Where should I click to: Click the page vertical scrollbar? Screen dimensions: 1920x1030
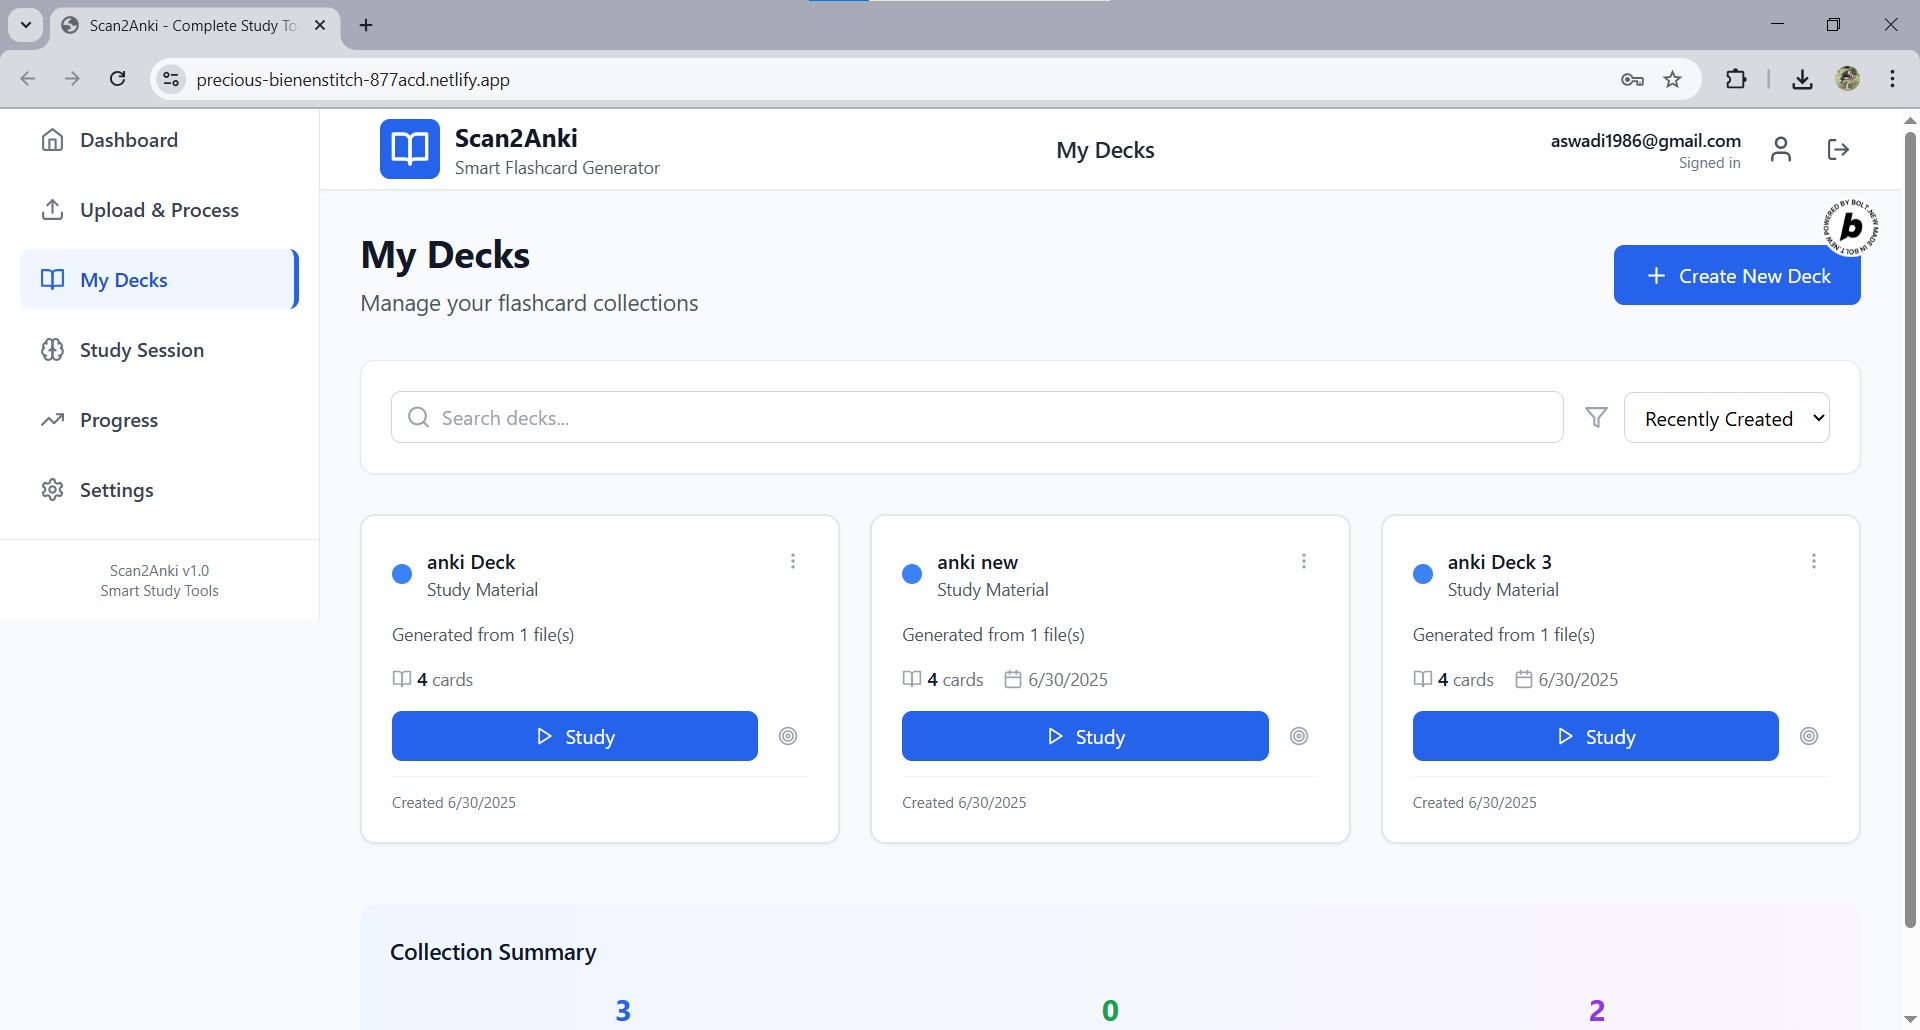tap(1910, 530)
